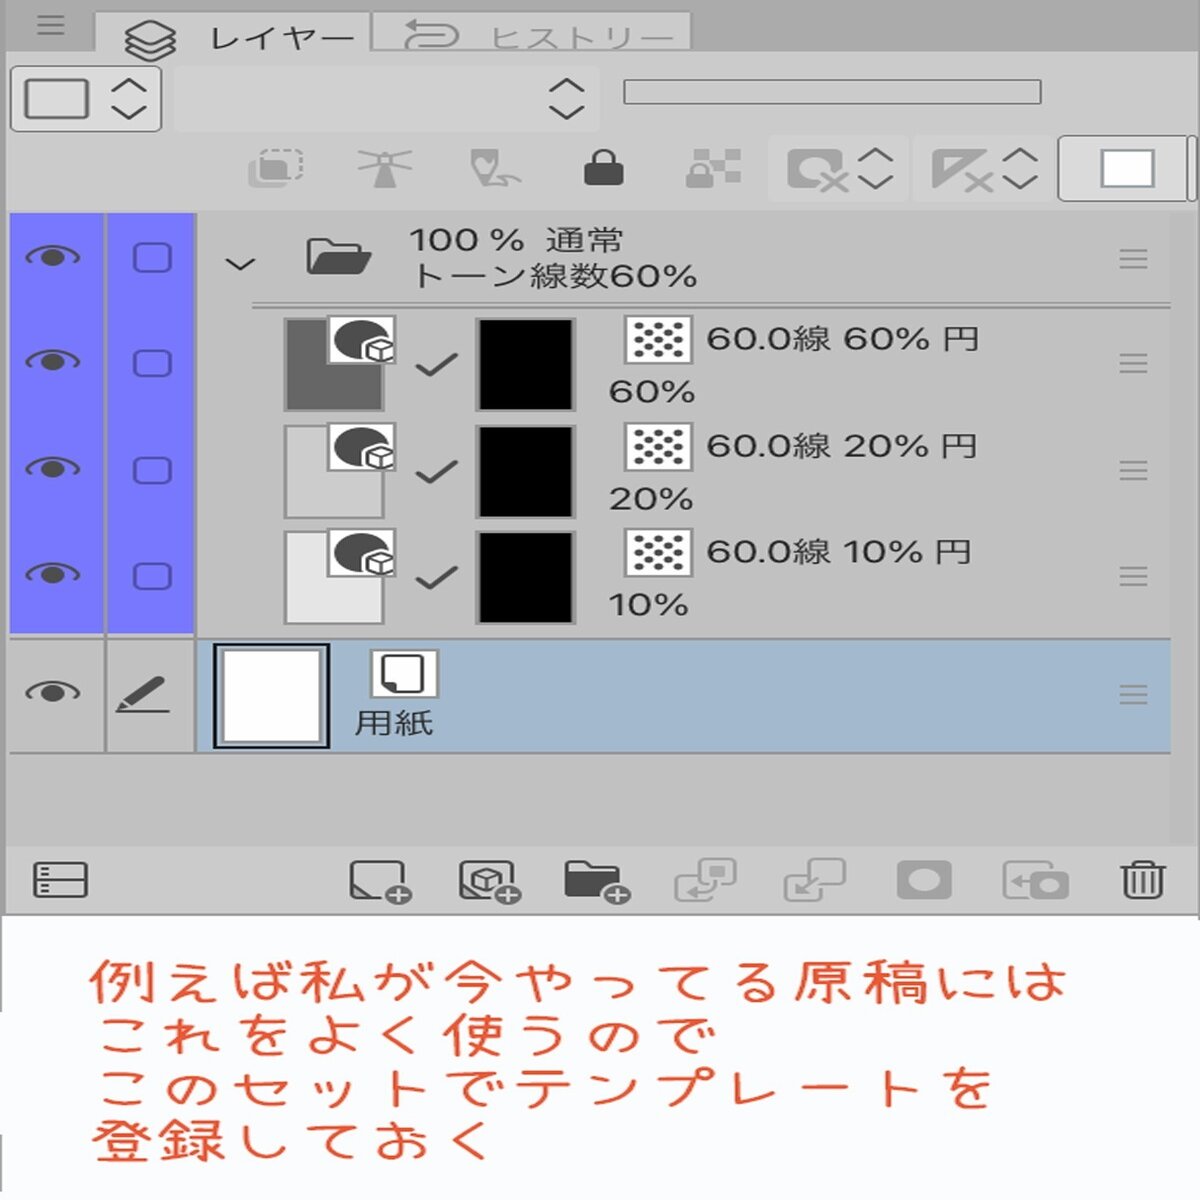Screen dimensions: 1200x1200
Task: Grab the 20% layer reorder handle
Action: pos(1133,470)
